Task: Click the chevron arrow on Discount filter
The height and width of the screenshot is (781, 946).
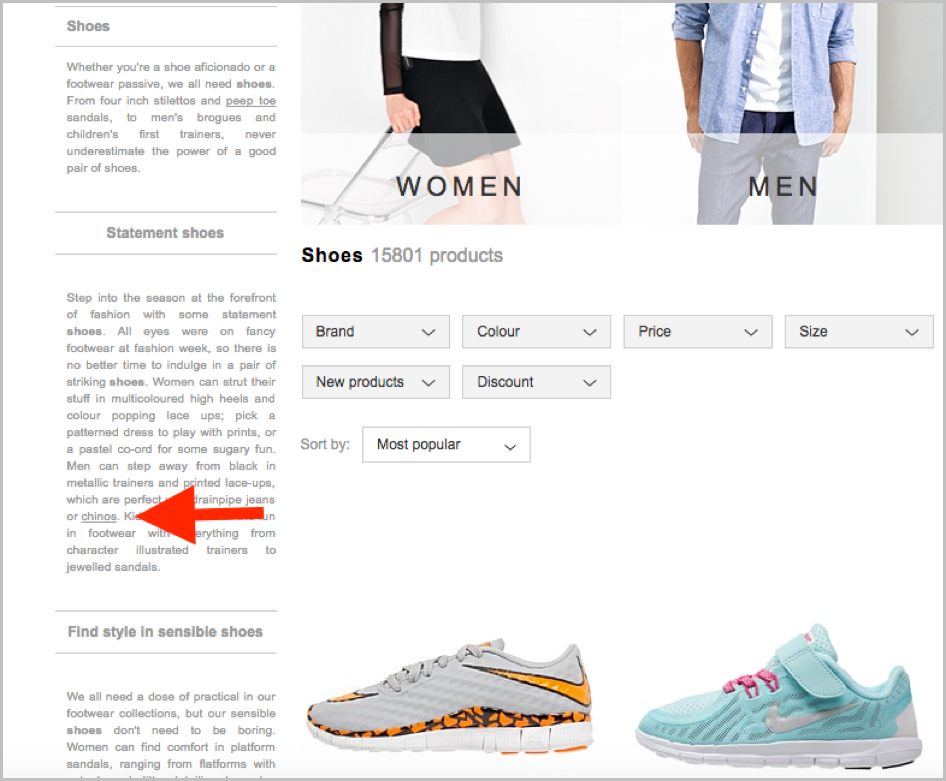Action: point(589,383)
